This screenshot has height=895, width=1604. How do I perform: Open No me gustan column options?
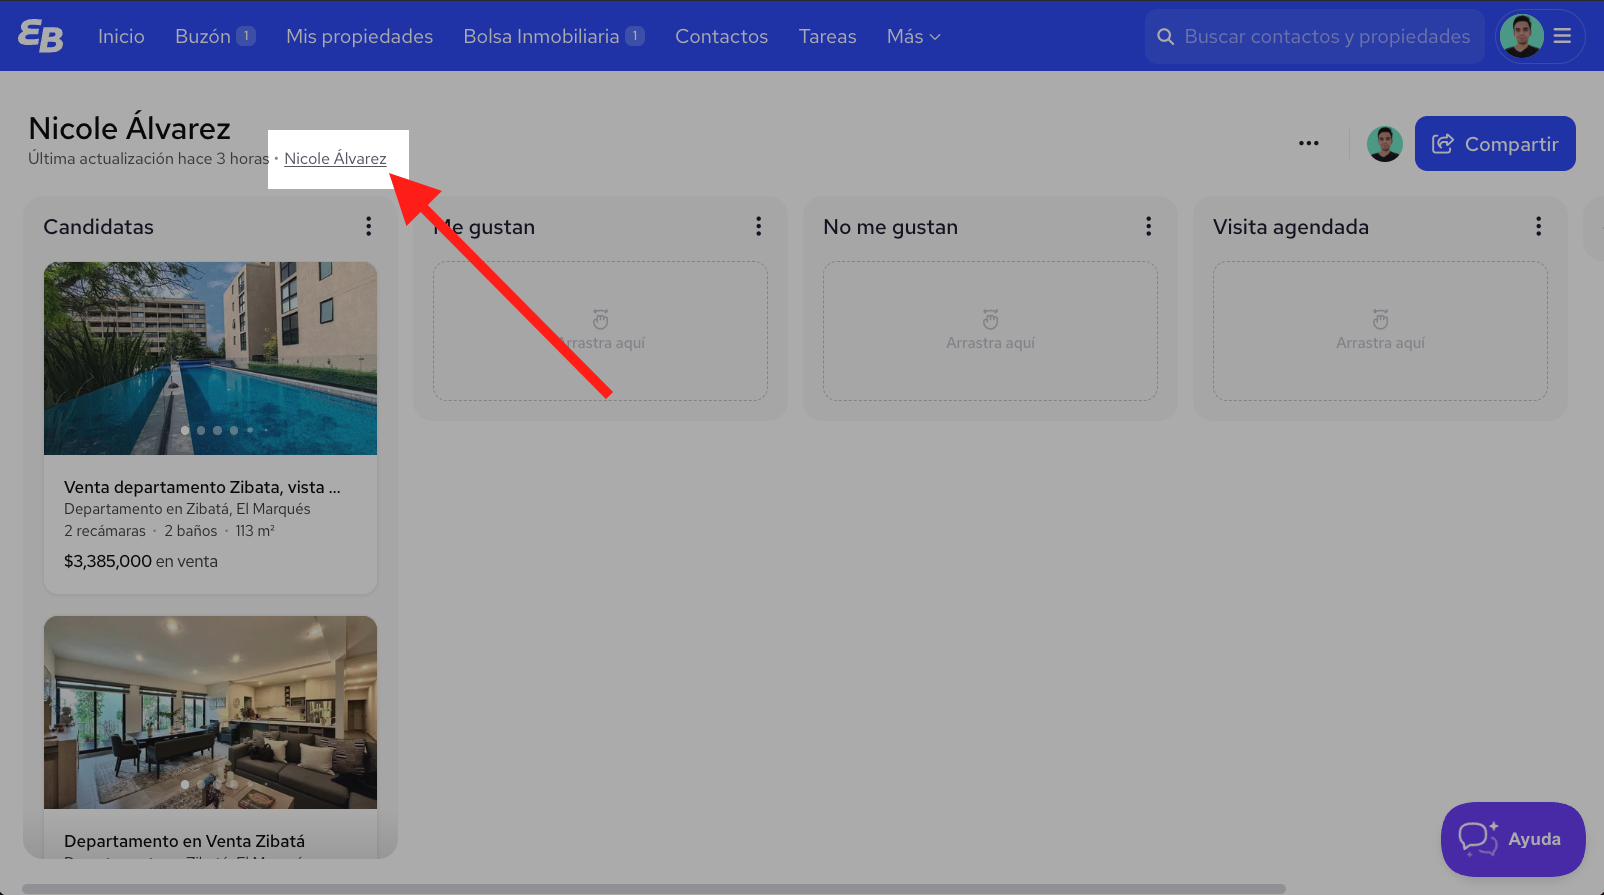(x=1149, y=226)
